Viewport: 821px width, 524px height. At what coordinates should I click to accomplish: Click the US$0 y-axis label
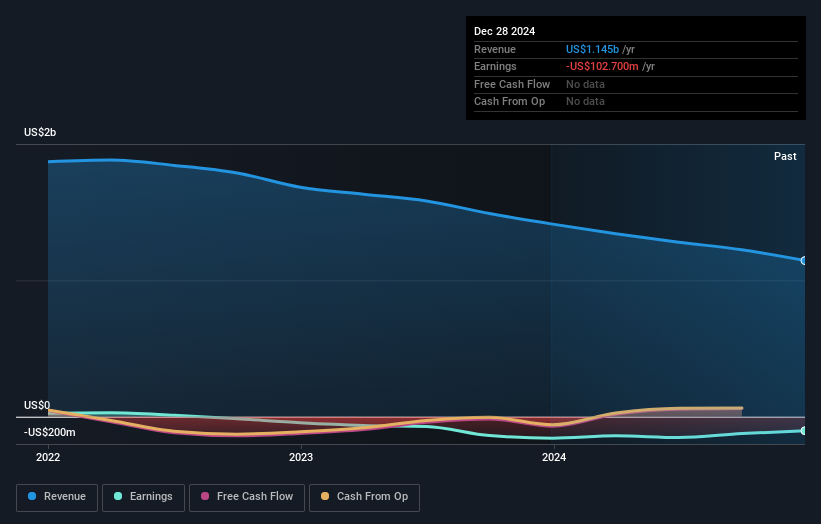(x=37, y=405)
